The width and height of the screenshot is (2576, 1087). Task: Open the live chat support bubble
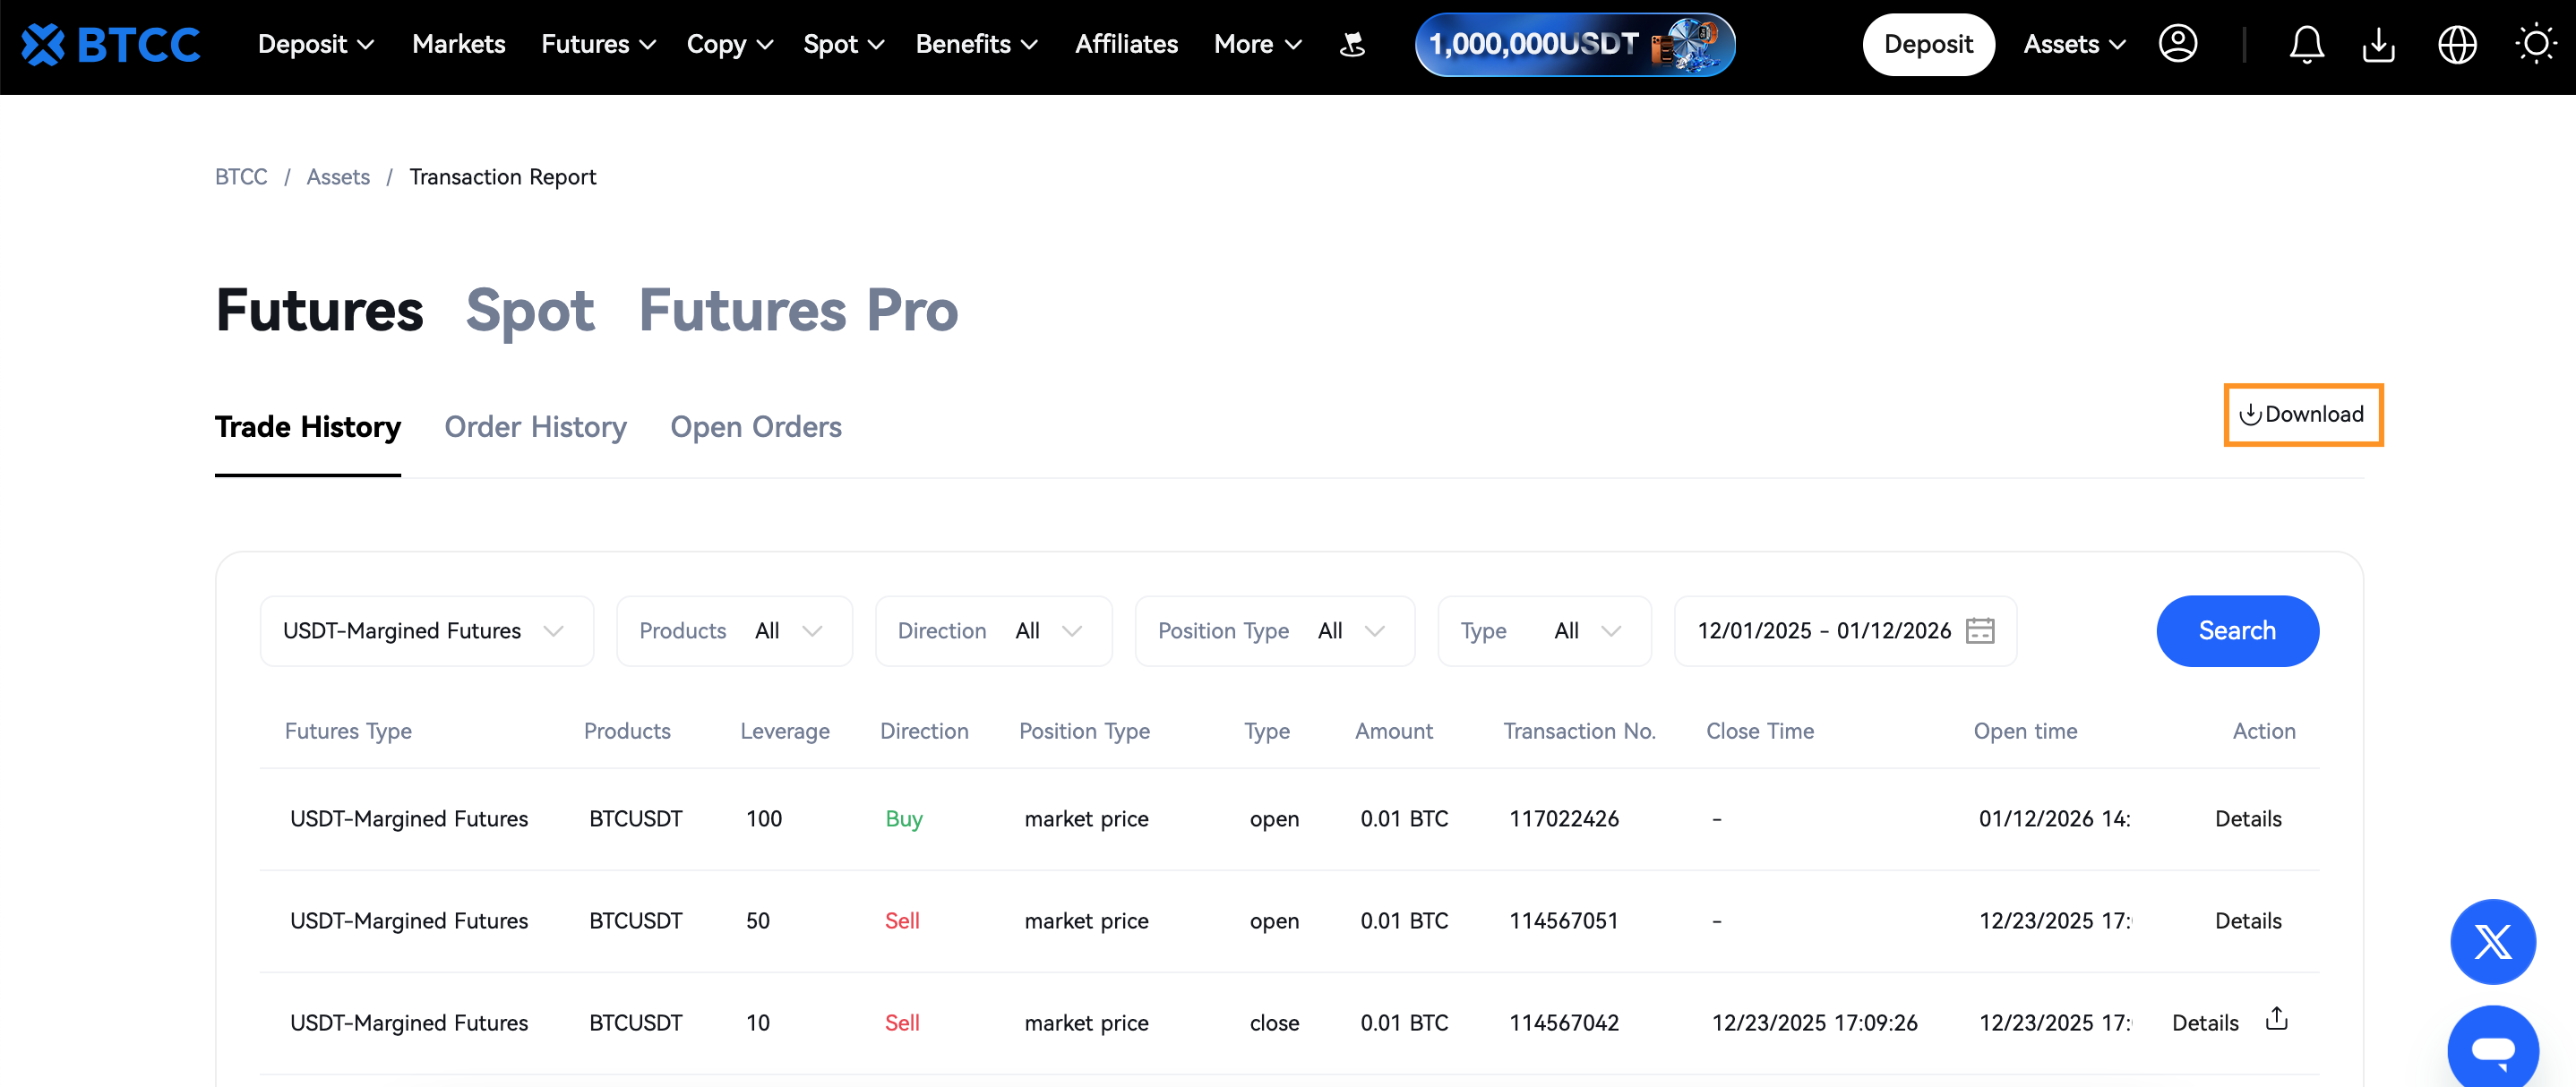(x=2492, y=1048)
